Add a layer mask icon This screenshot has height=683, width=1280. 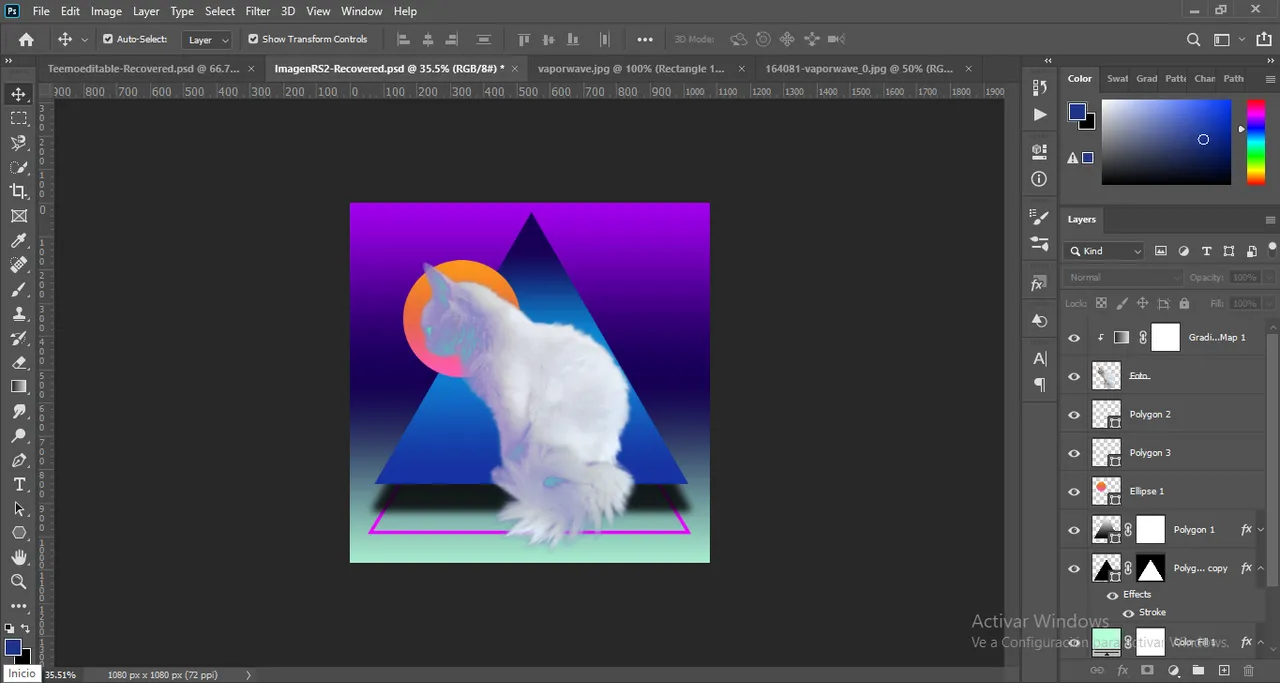pyautogui.click(x=1147, y=670)
